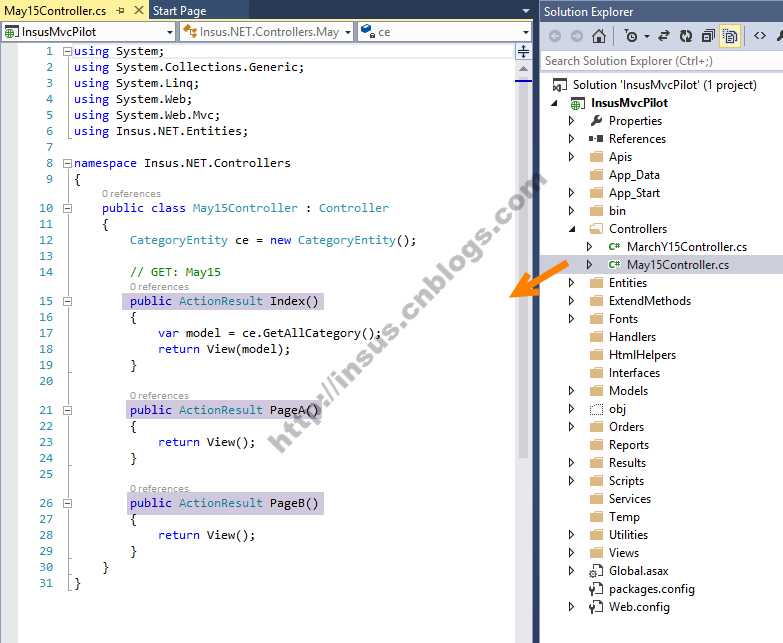
Task: Click Sync with Active Document icon
Action: click(x=664, y=36)
